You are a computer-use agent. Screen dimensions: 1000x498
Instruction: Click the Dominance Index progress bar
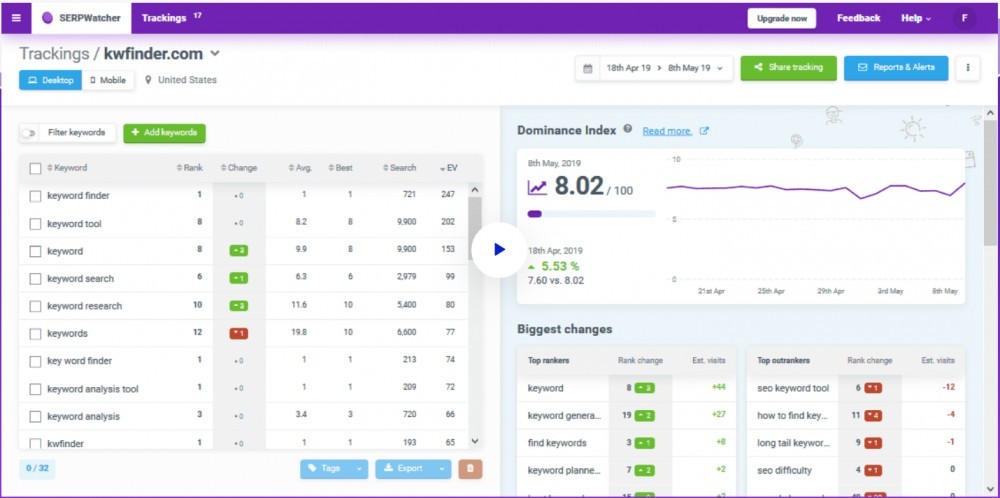pos(591,214)
